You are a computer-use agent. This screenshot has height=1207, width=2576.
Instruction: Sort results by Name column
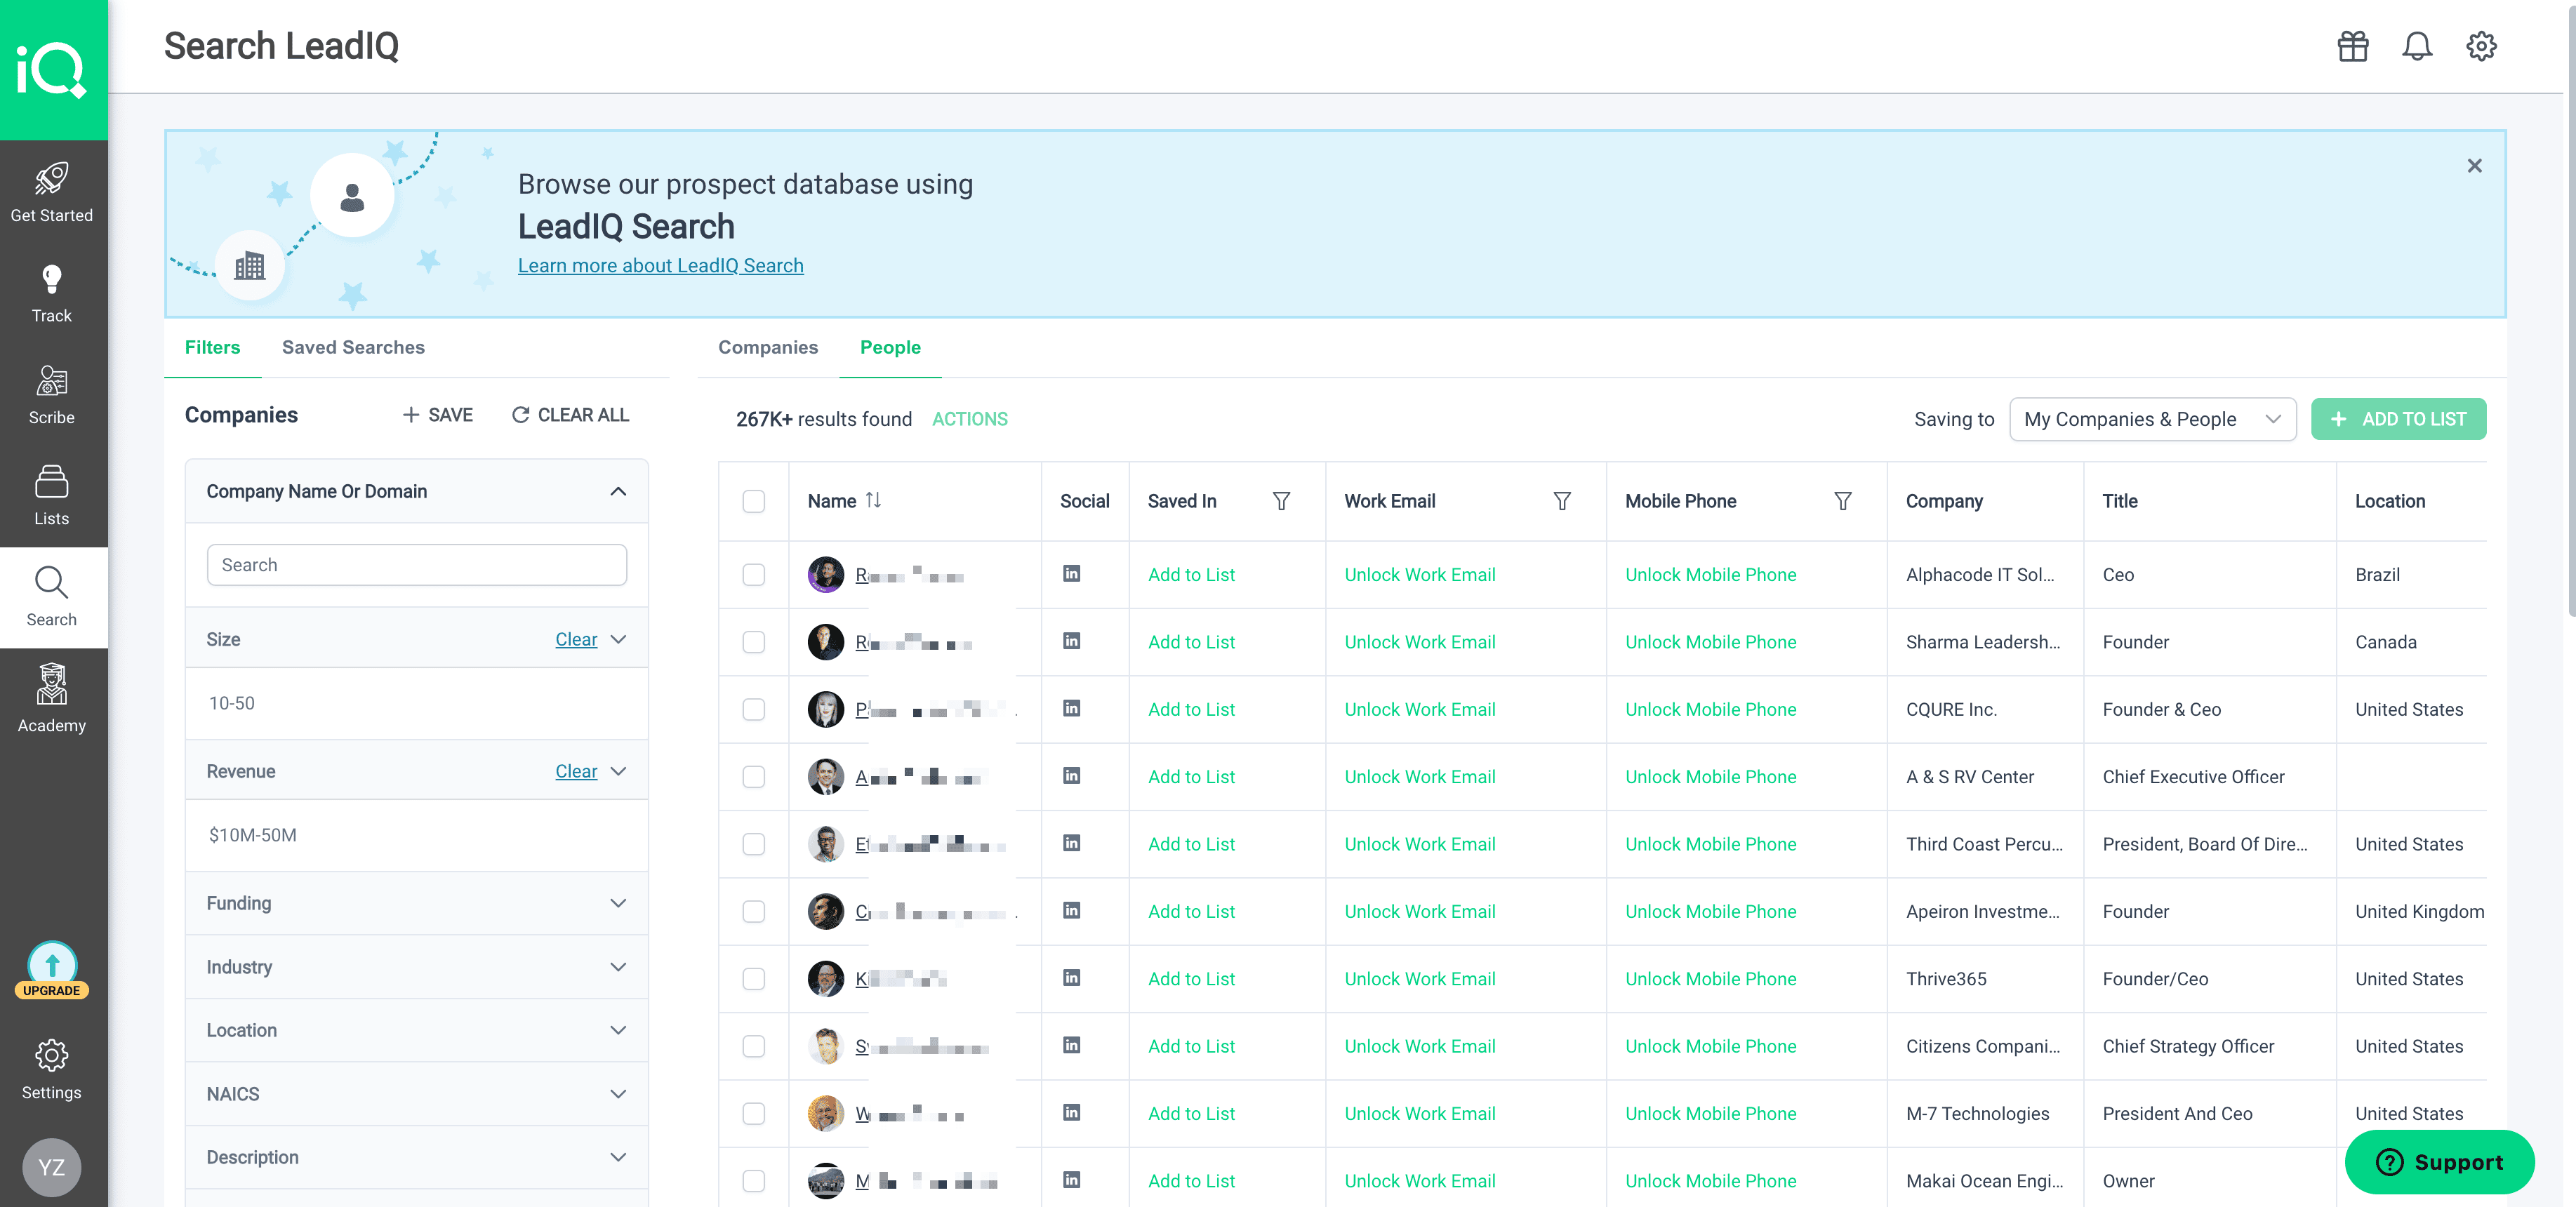(873, 500)
